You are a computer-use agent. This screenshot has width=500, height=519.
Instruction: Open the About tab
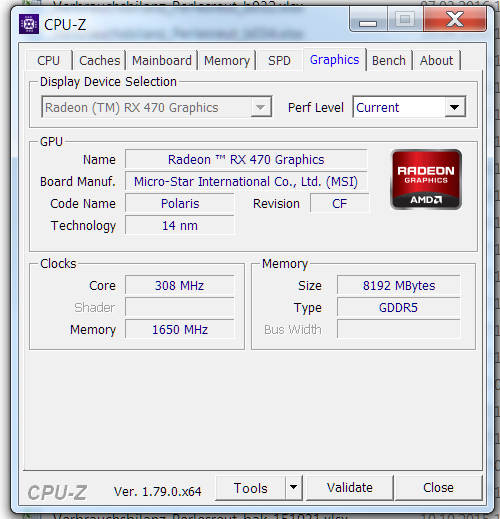coord(436,61)
